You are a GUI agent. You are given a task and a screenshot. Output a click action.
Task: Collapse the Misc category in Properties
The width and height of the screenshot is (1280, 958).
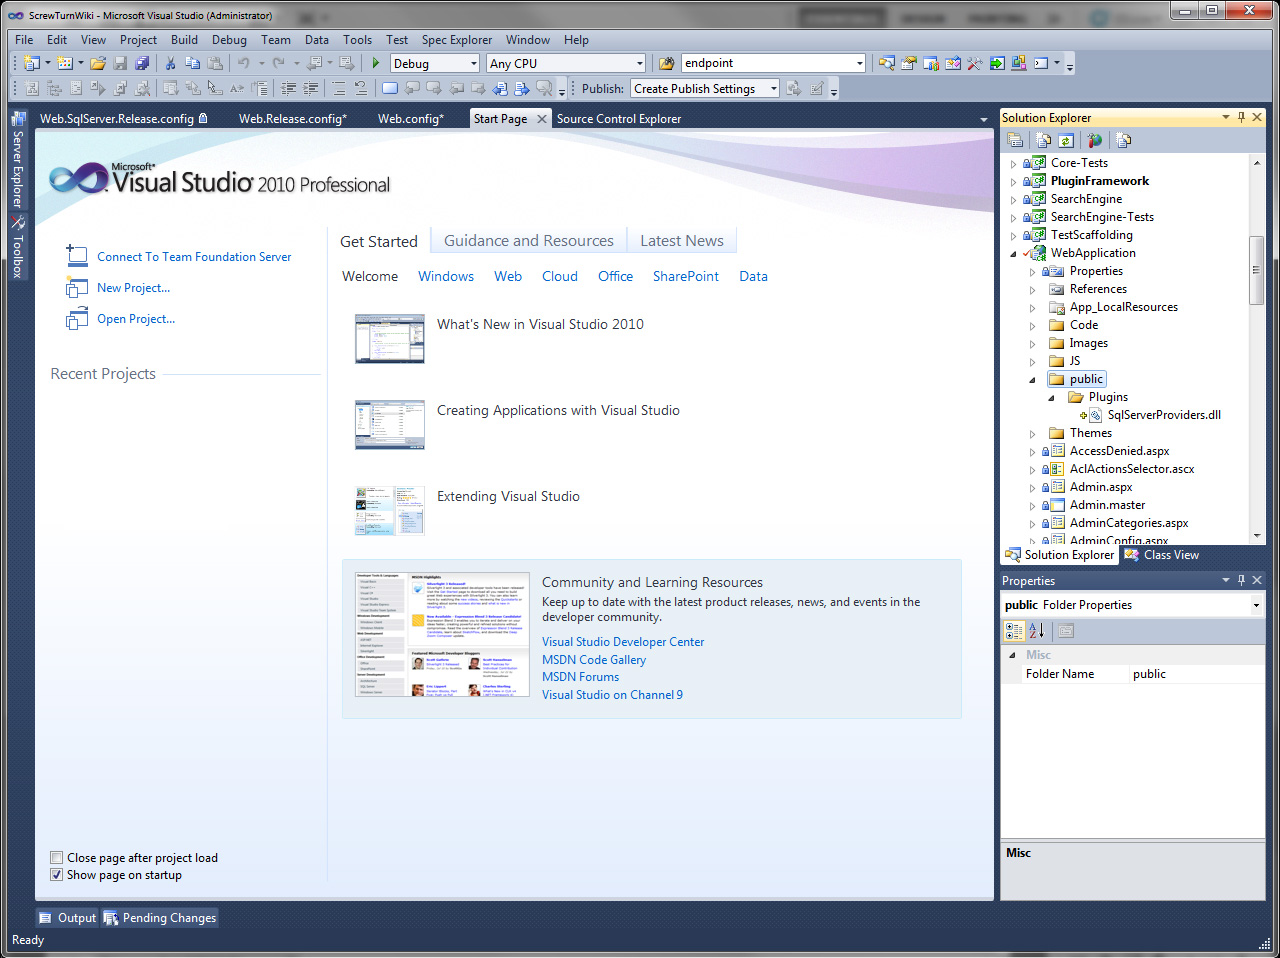pyautogui.click(x=1012, y=655)
